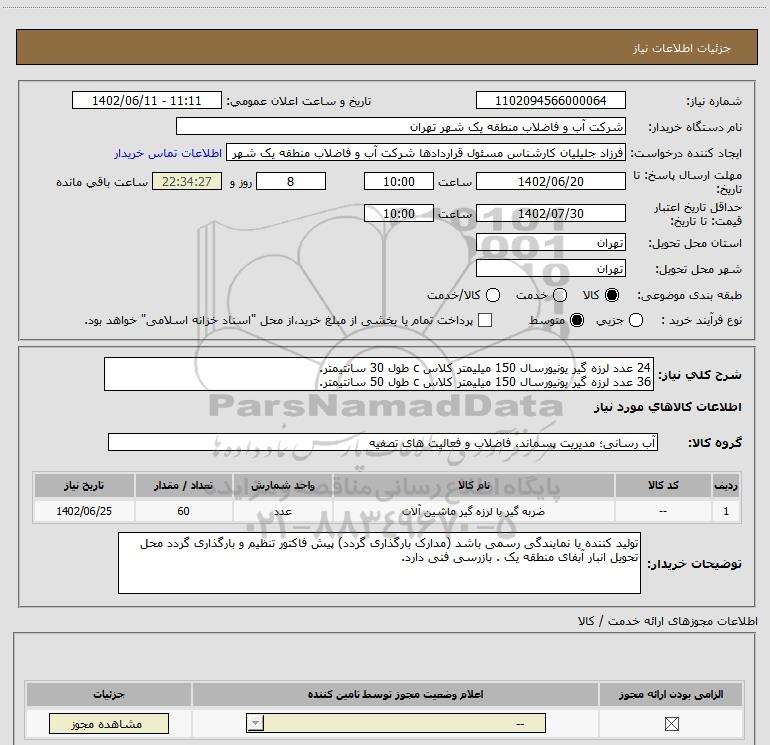
Task: Click the تاریخ نیاز column header
Action: (84, 485)
